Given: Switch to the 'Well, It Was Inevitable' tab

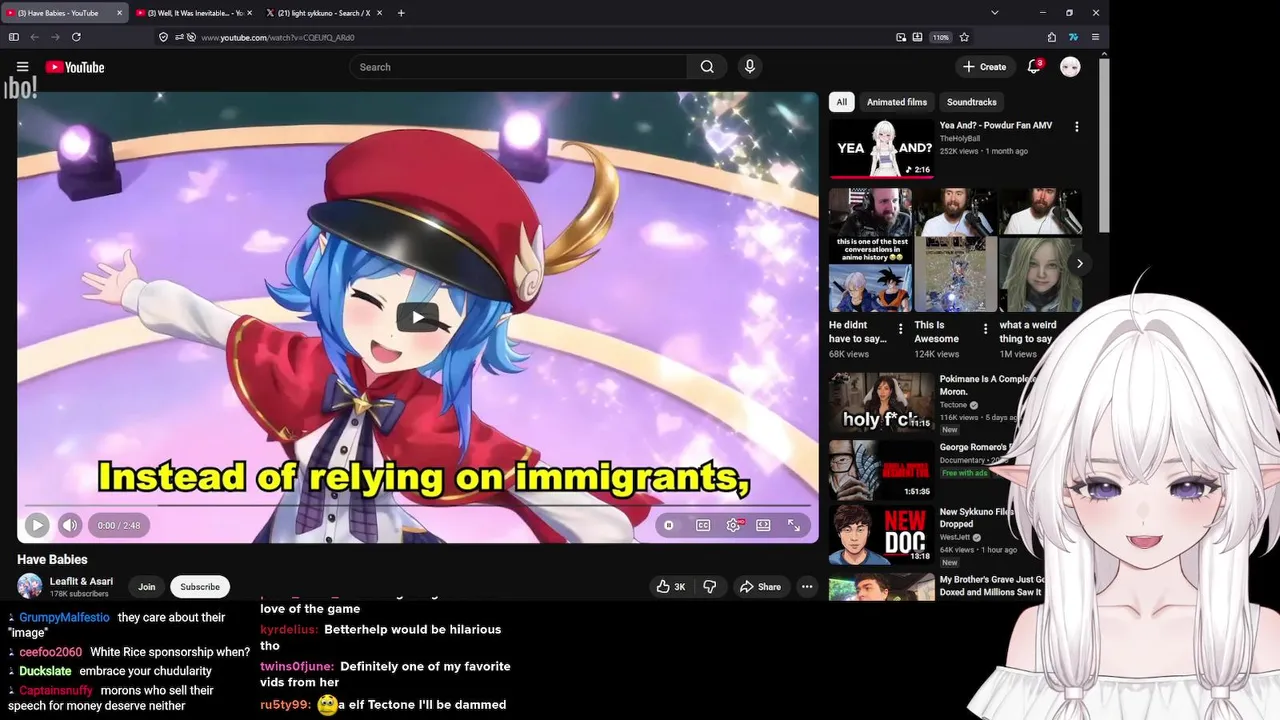Looking at the screenshot, I should [x=194, y=13].
